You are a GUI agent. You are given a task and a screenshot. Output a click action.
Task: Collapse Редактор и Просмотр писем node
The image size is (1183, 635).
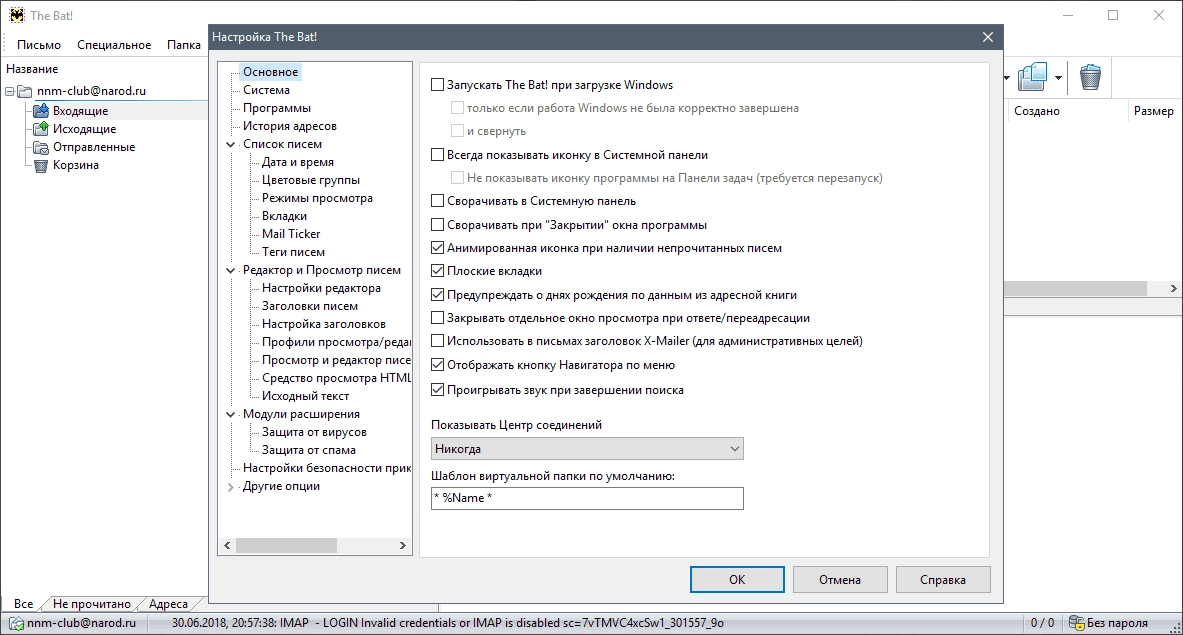click(x=231, y=270)
